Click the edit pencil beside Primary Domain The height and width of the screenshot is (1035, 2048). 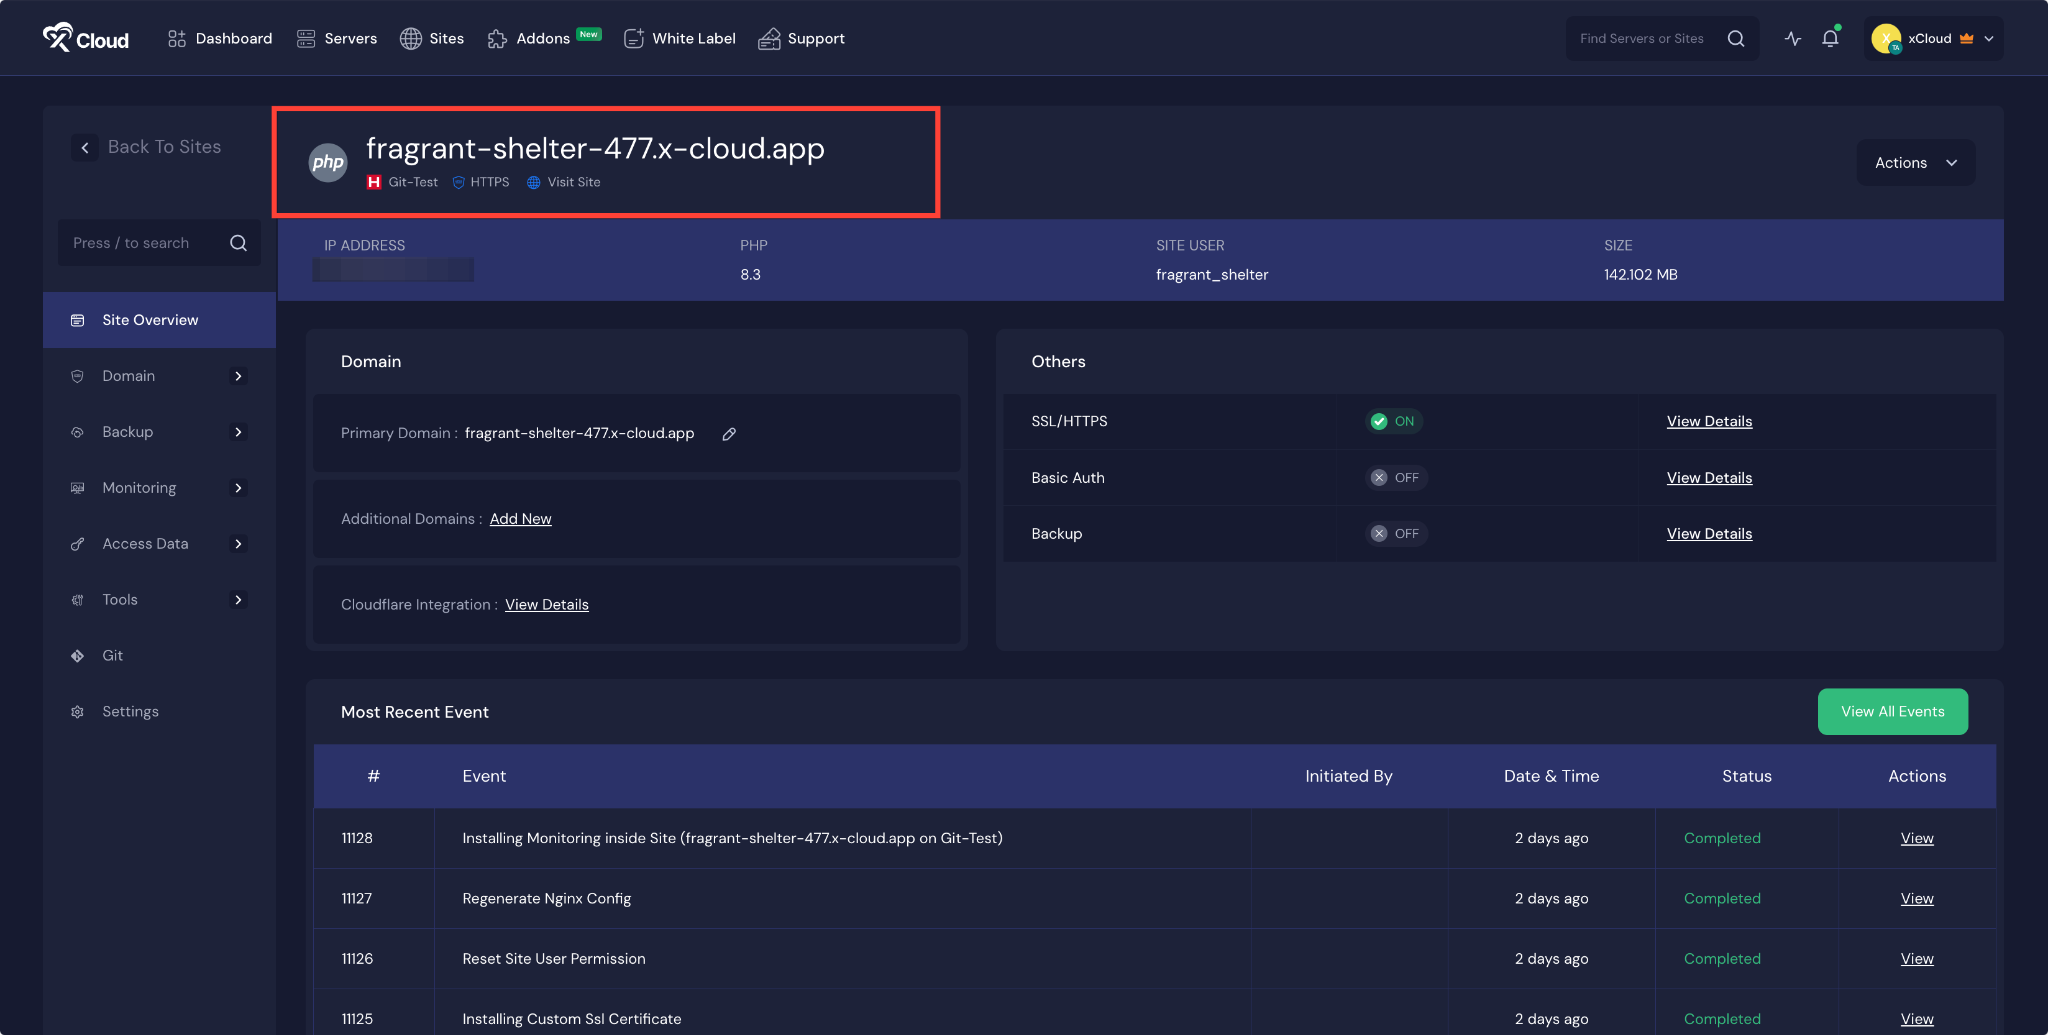729,434
